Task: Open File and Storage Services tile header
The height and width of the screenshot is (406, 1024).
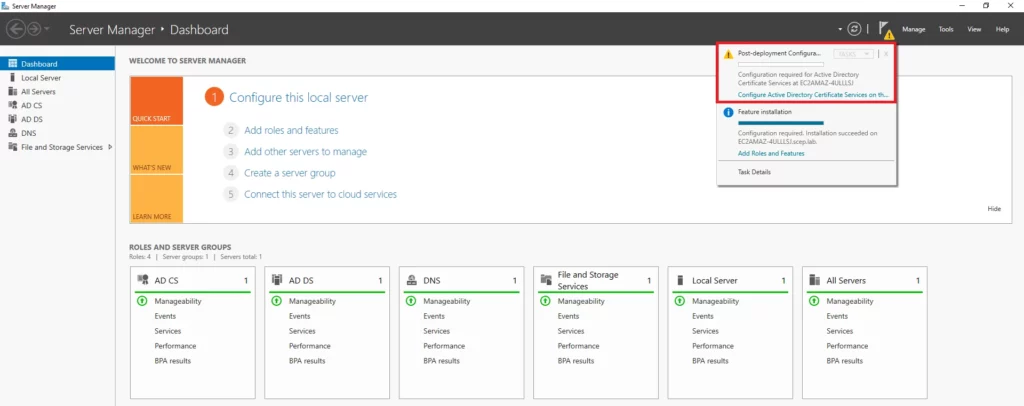Action: point(596,281)
